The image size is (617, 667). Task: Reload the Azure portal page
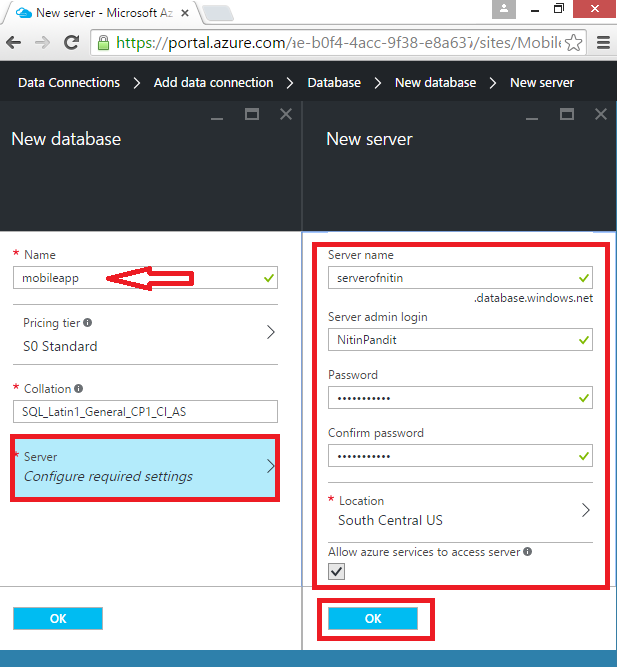coord(71,43)
